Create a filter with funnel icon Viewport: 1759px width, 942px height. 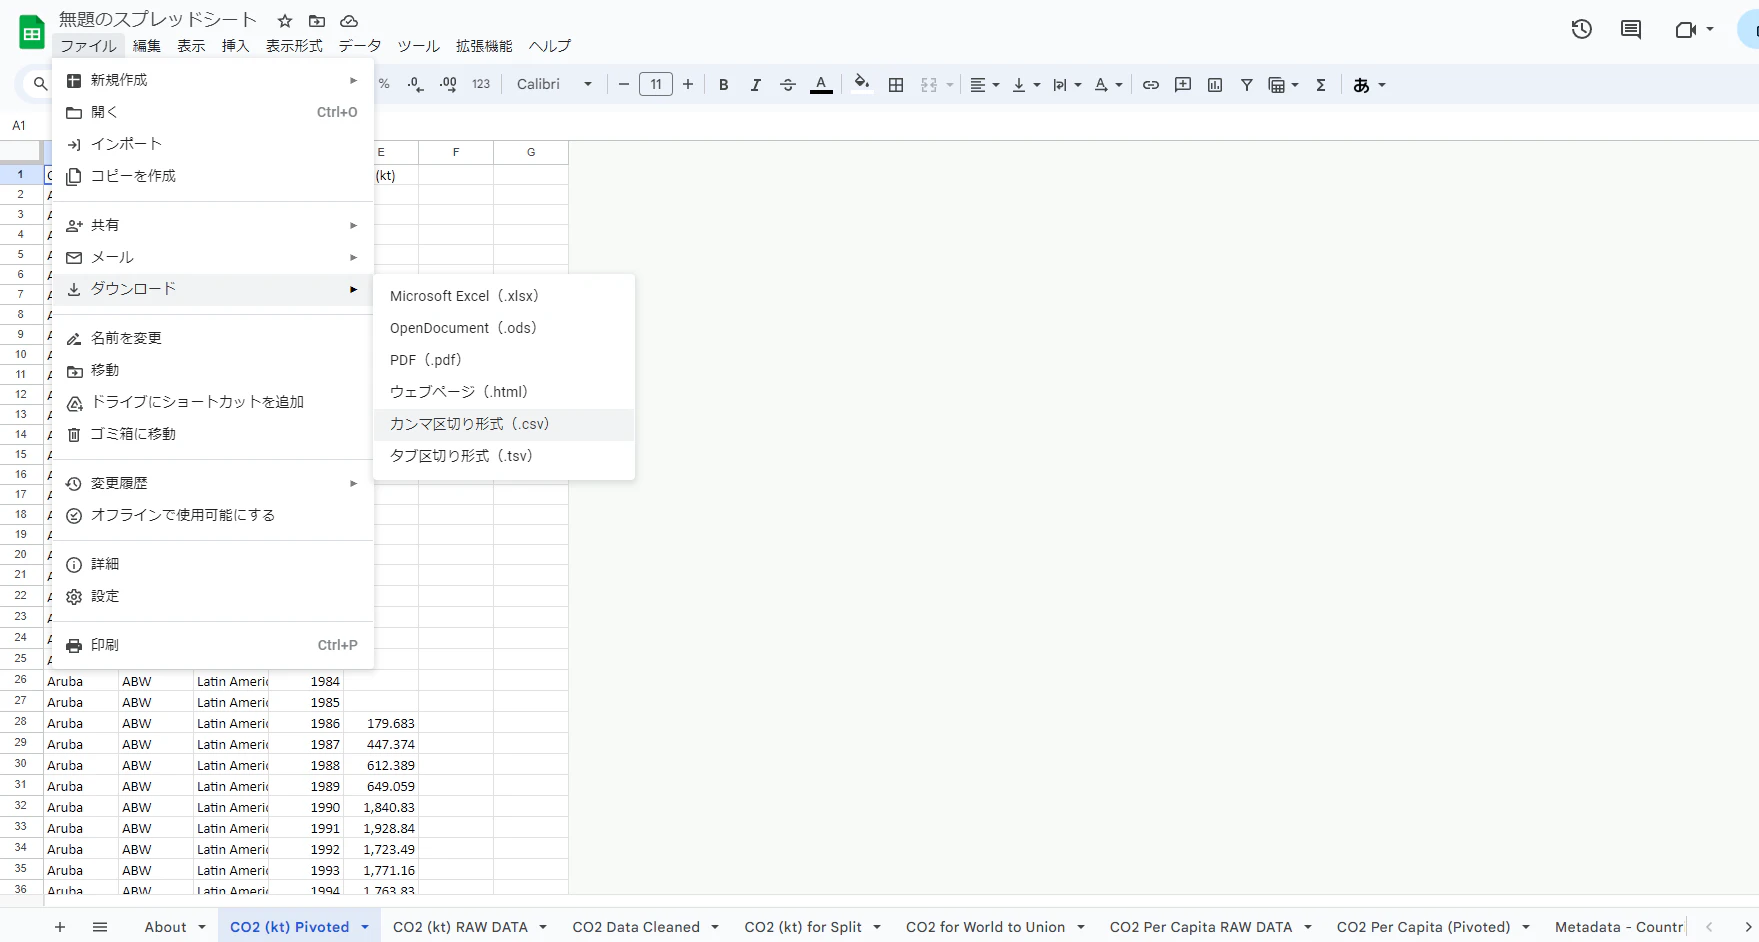click(1247, 85)
